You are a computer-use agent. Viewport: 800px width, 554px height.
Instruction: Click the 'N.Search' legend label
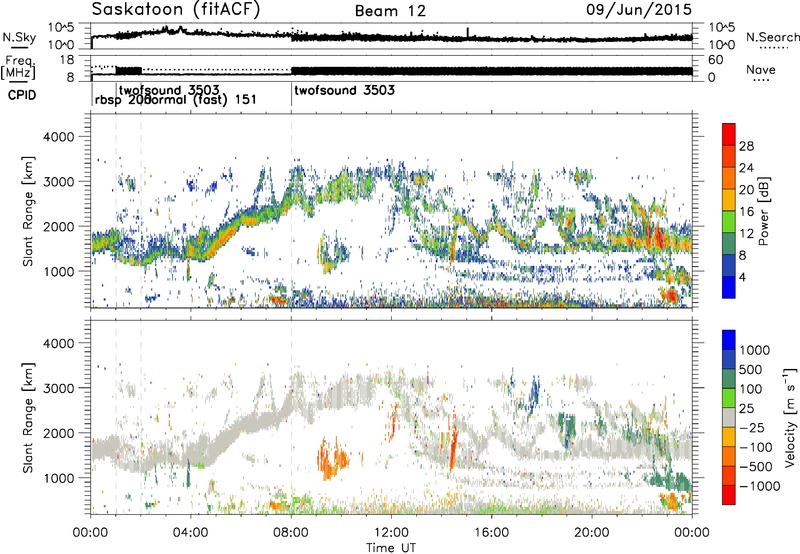point(773,37)
